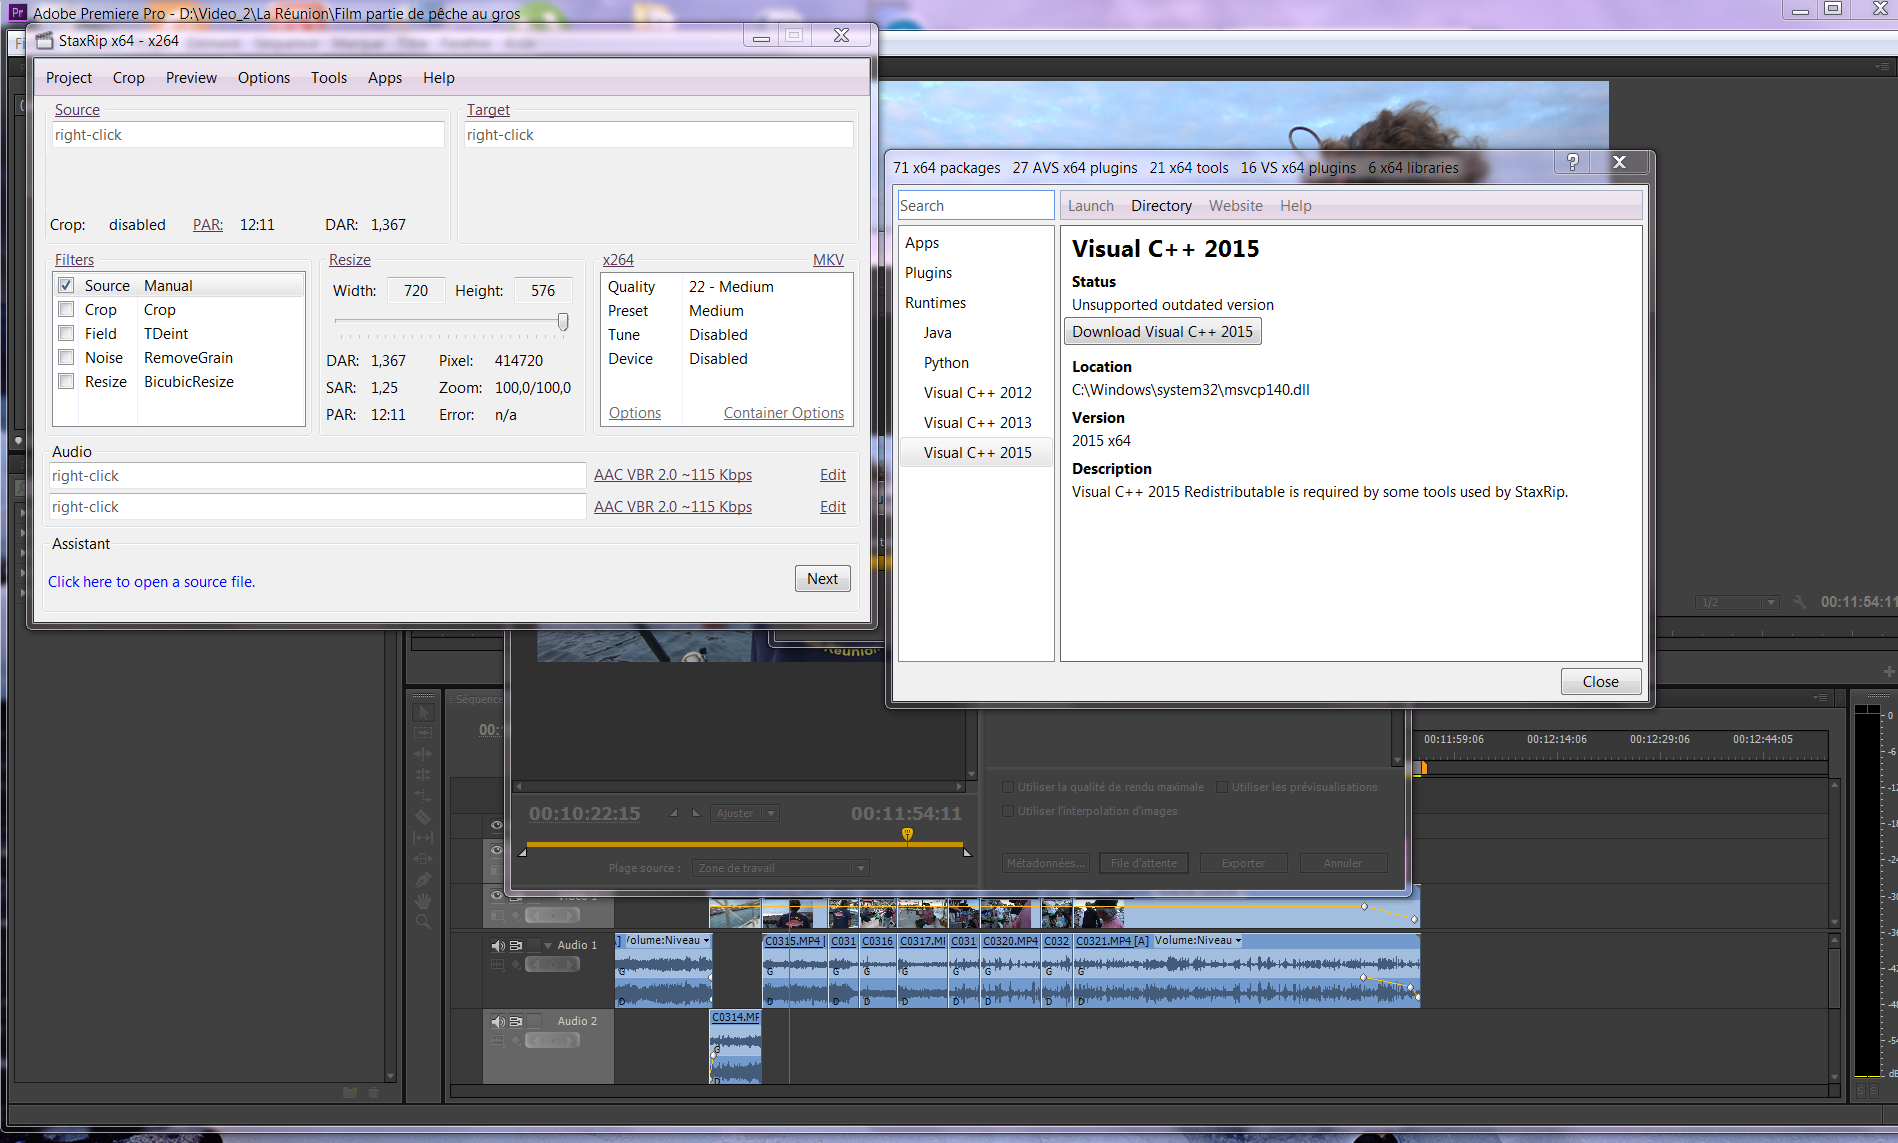Screen dimensions: 1898x1143
Task: Enable the Noise RemoveGrain filter checkbox
Action: [x=66, y=358]
